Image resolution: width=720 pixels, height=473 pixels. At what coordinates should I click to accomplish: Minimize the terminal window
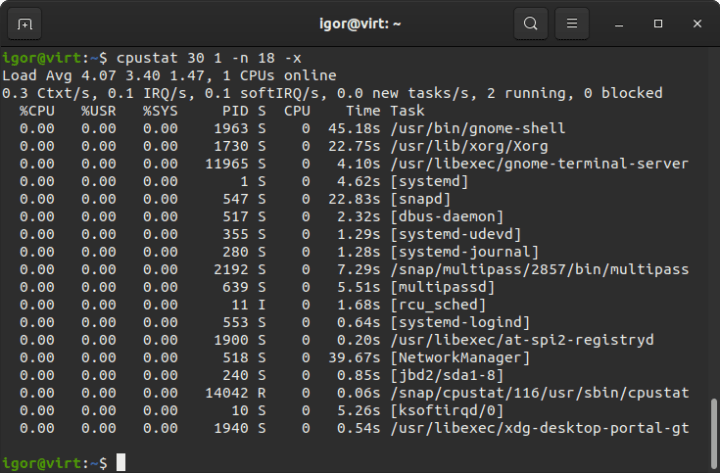click(619, 24)
